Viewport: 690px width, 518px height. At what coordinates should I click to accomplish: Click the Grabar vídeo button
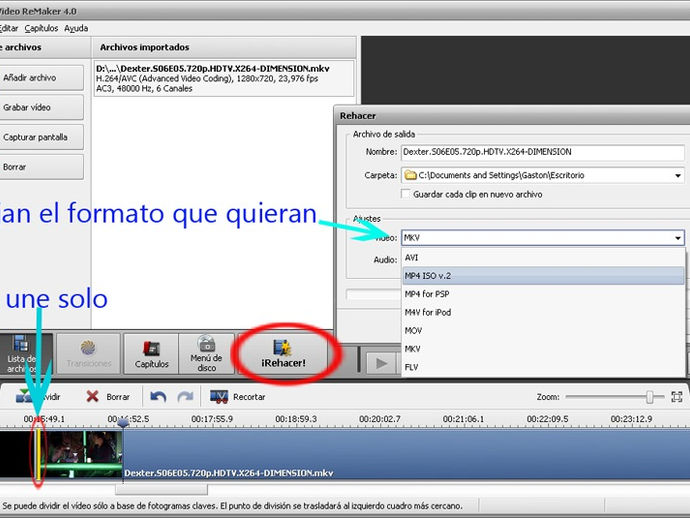41,107
